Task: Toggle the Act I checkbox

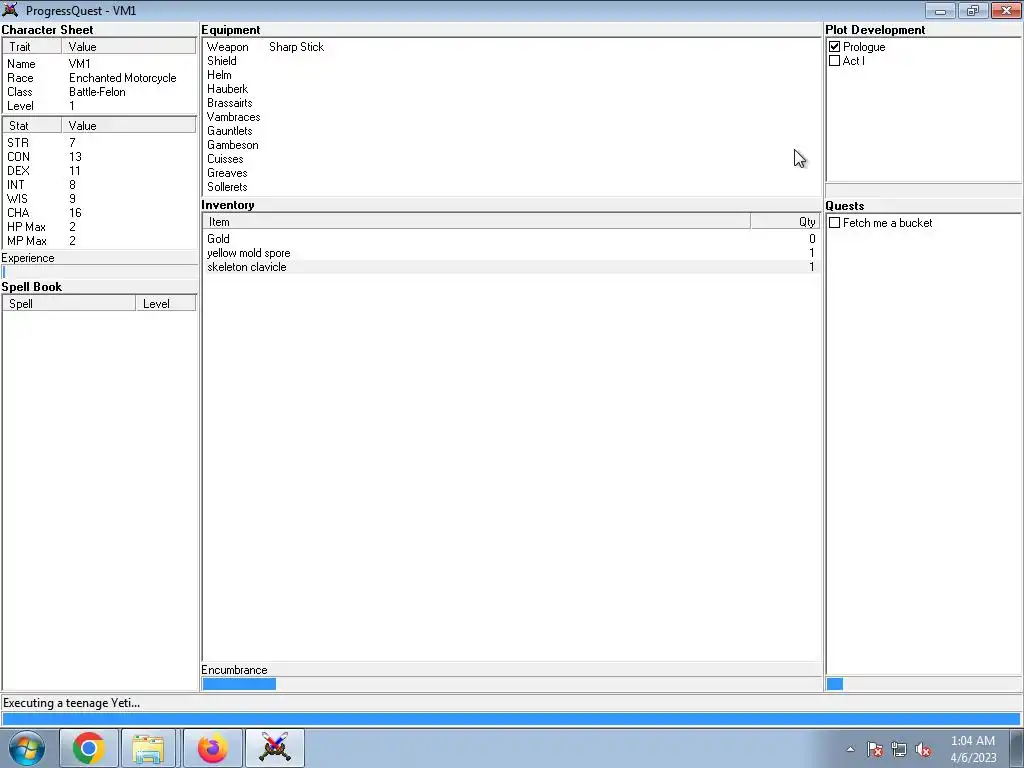Action: coord(835,61)
